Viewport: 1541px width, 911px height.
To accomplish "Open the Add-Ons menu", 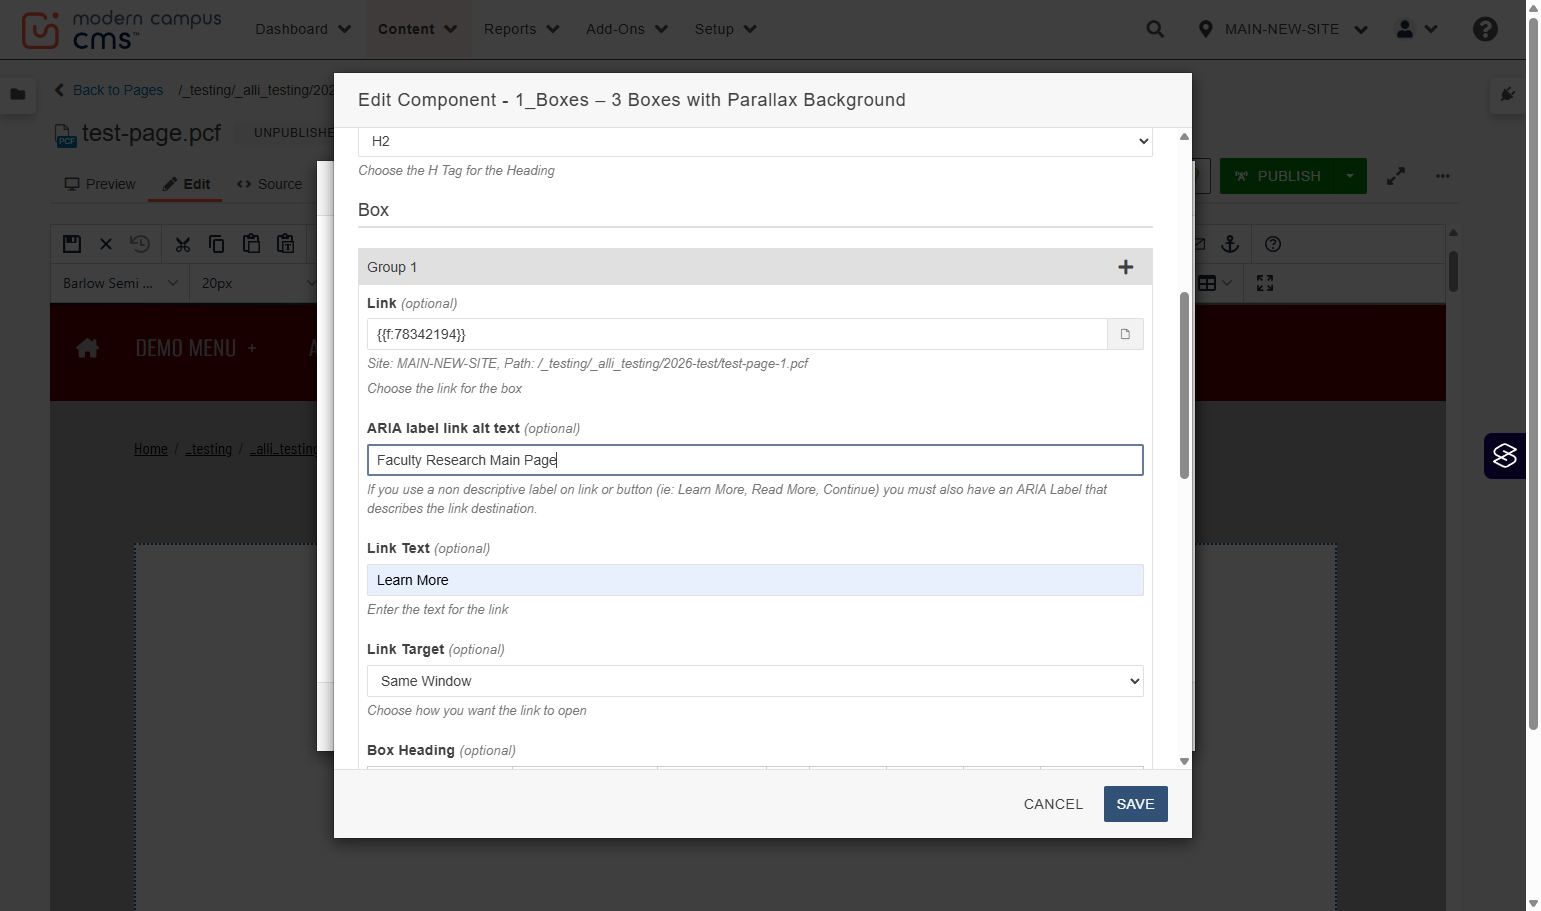I will (x=627, y=29).
